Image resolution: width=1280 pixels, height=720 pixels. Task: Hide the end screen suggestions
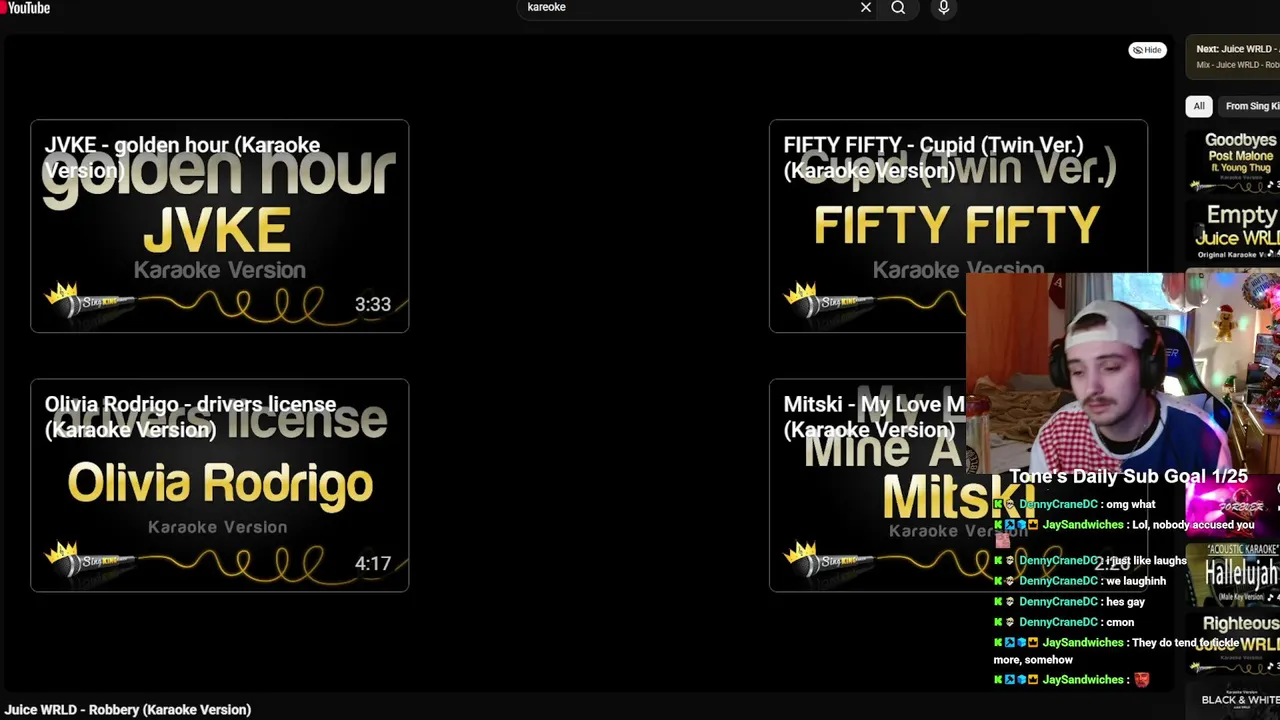tap(1147, 50)
